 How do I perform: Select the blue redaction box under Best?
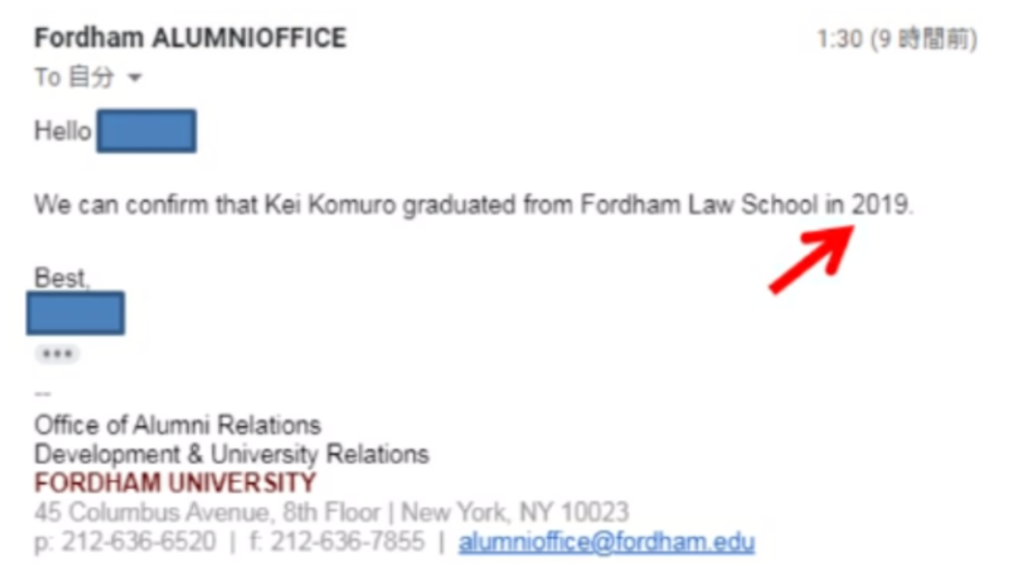tap(76, 313)
